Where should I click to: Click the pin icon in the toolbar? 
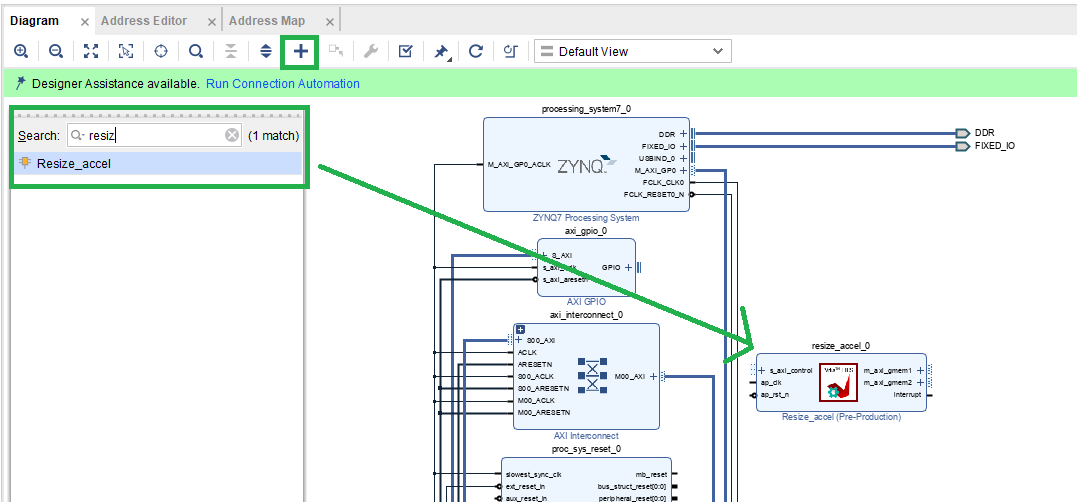pyautogui.click(x=442, y=52)
